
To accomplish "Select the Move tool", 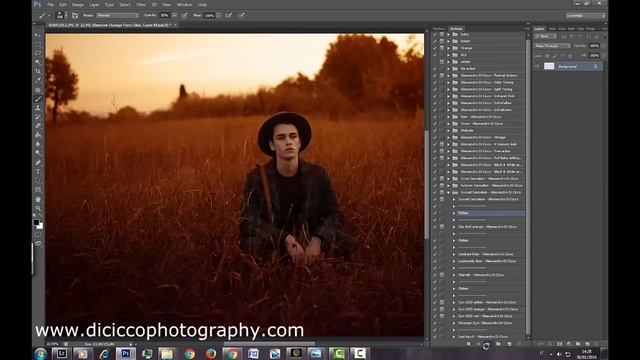I will click(38, 36).
